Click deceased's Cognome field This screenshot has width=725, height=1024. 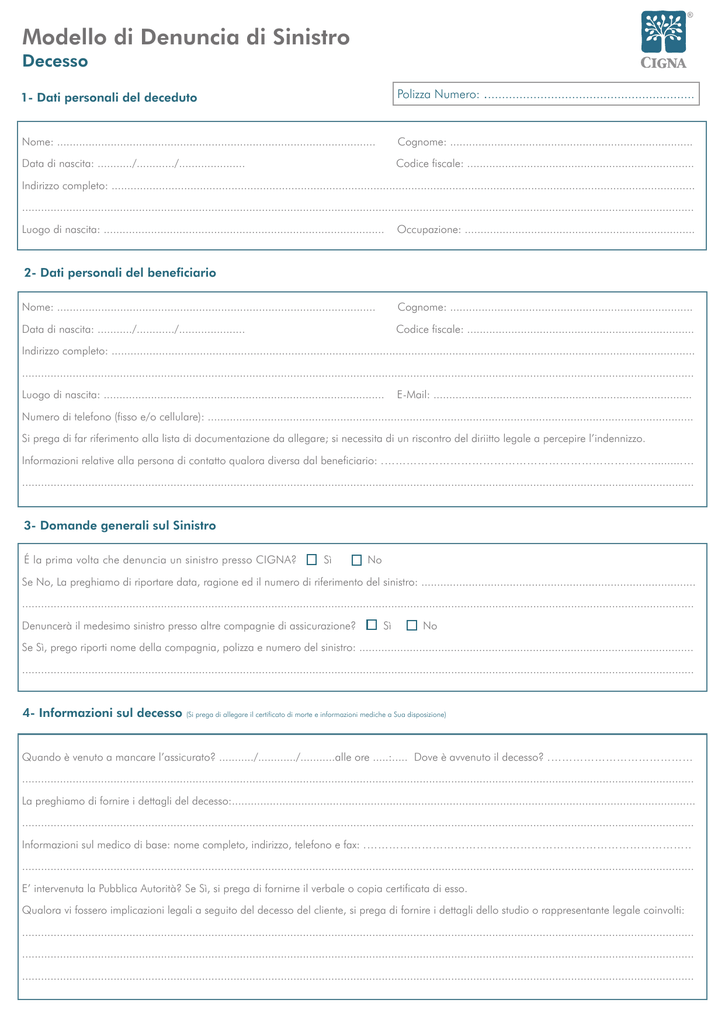coord(572,142)
